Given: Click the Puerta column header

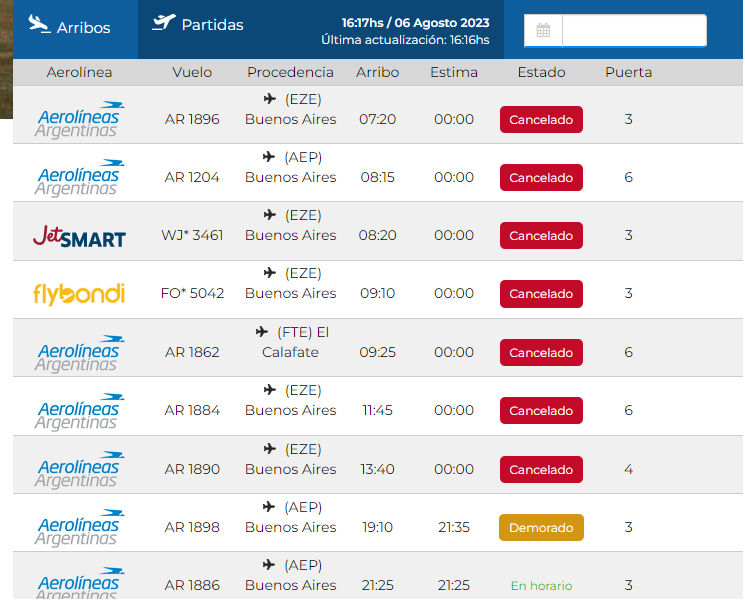Looking at the screenshot, I should [x=628, y=72].
